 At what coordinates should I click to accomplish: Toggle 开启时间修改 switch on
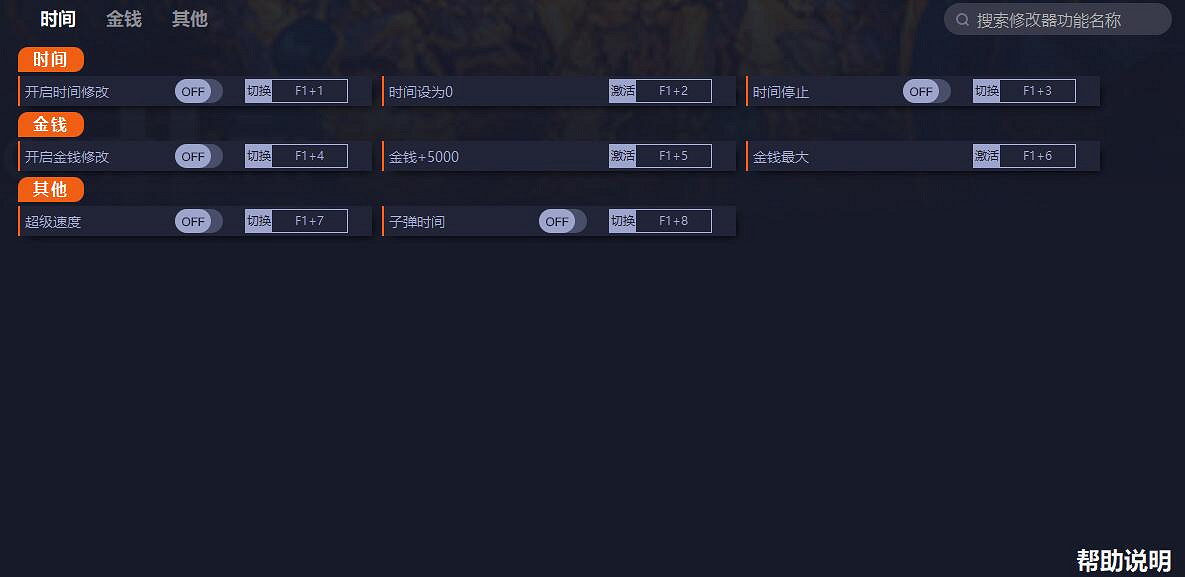(198, 91)
